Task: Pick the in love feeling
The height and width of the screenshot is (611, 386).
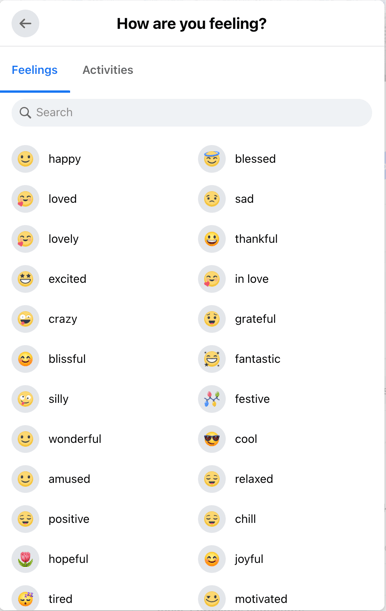Action: [284, 279]
